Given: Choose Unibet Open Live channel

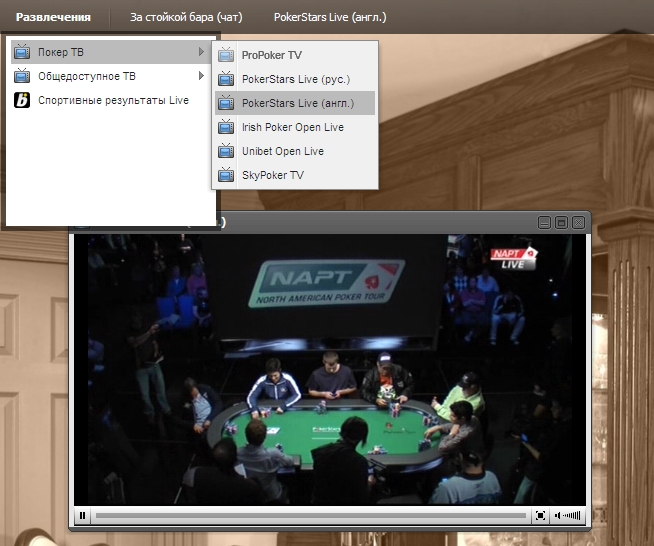Looking at the screenshot, I should (x=295, y=151).
